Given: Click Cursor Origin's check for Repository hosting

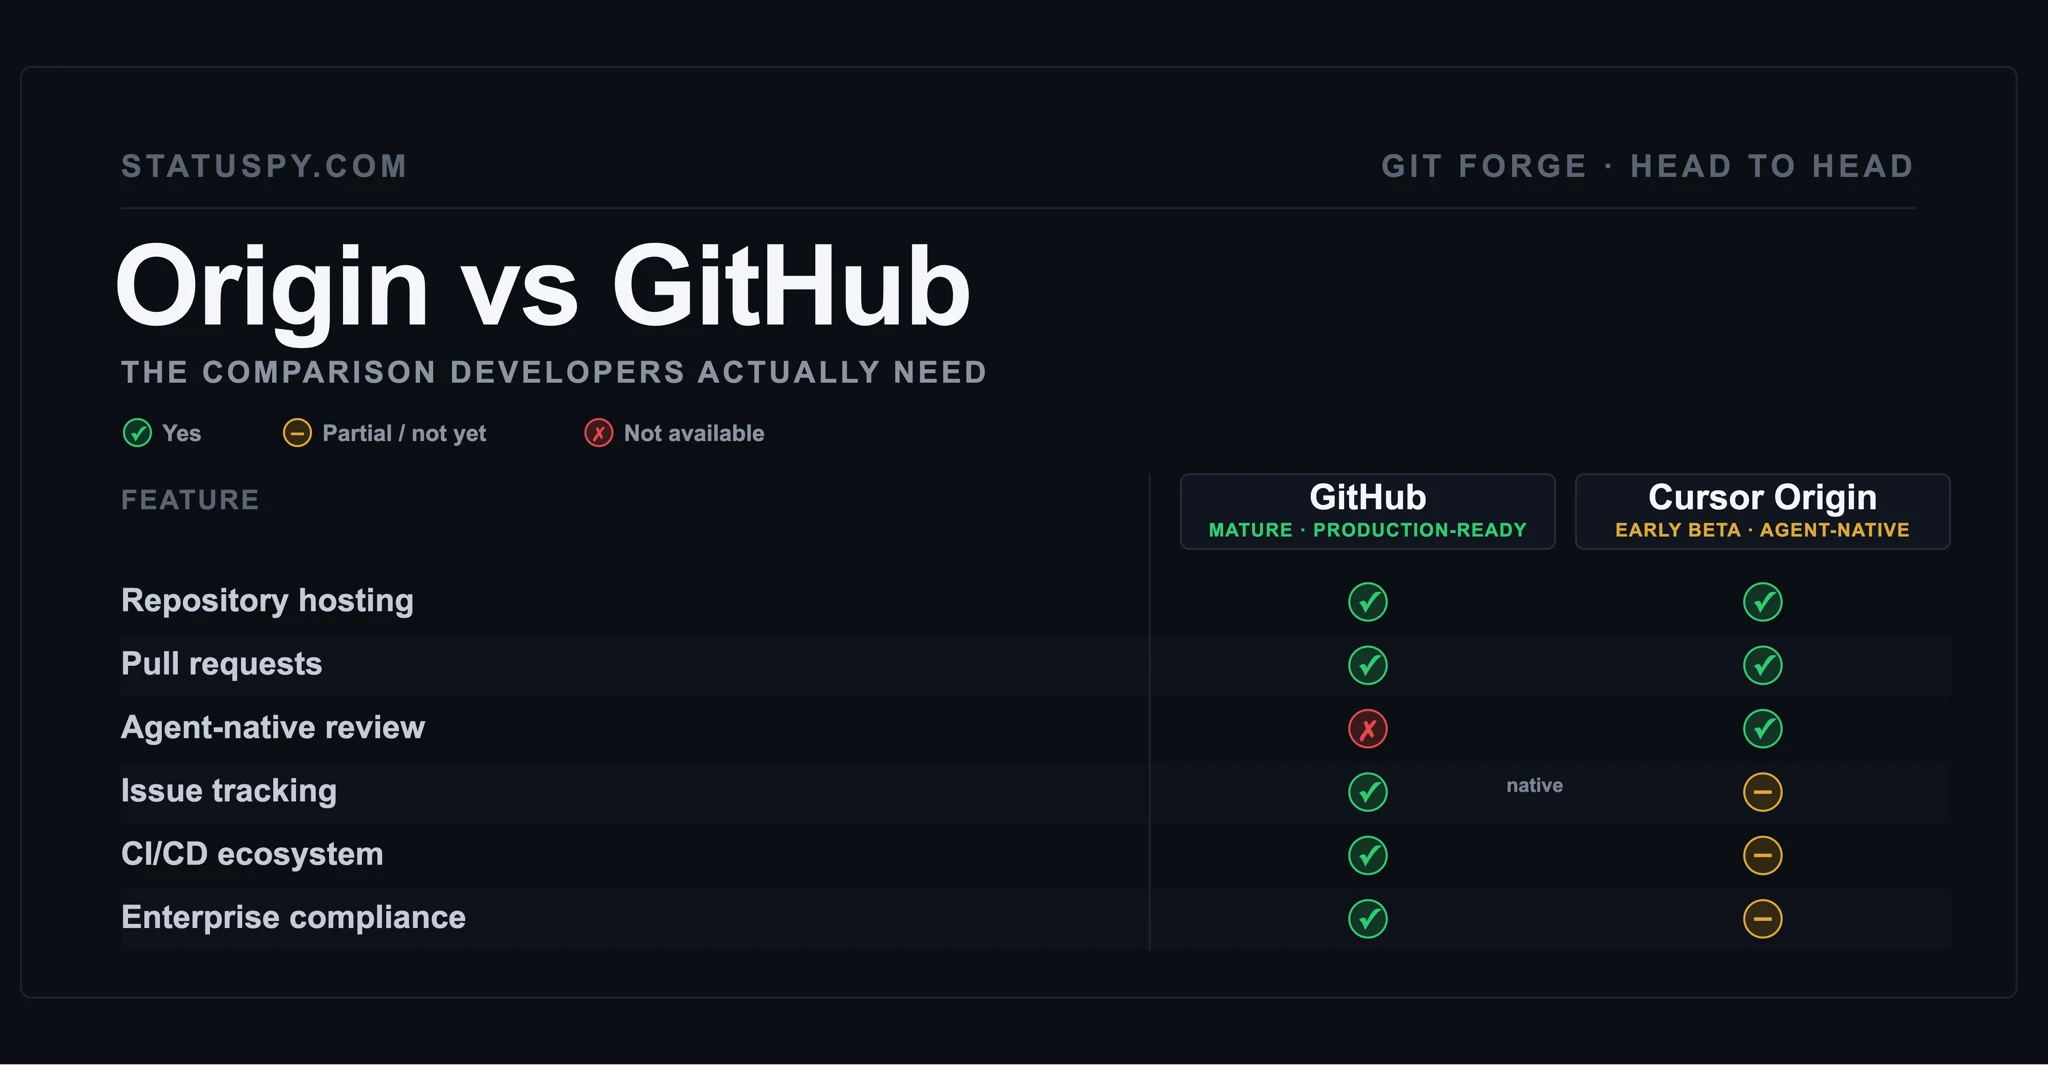Looking at the screenshot, I should 1763,602.
